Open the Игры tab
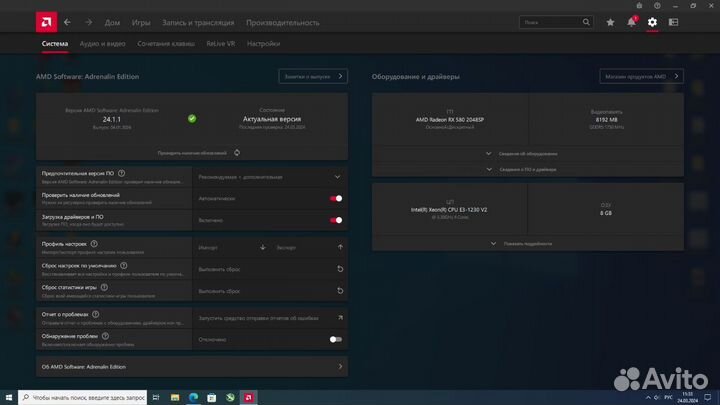 point(141,22)
